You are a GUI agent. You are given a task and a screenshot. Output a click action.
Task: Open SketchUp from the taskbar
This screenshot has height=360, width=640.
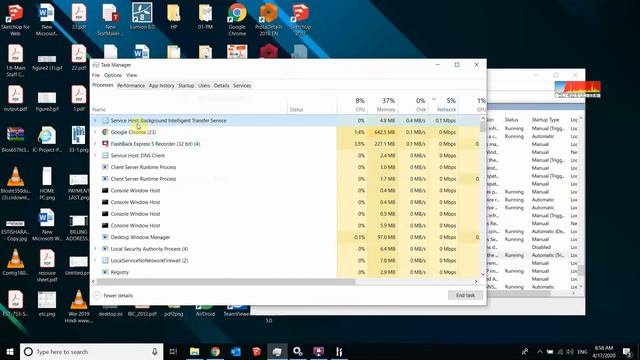(256, 351)
